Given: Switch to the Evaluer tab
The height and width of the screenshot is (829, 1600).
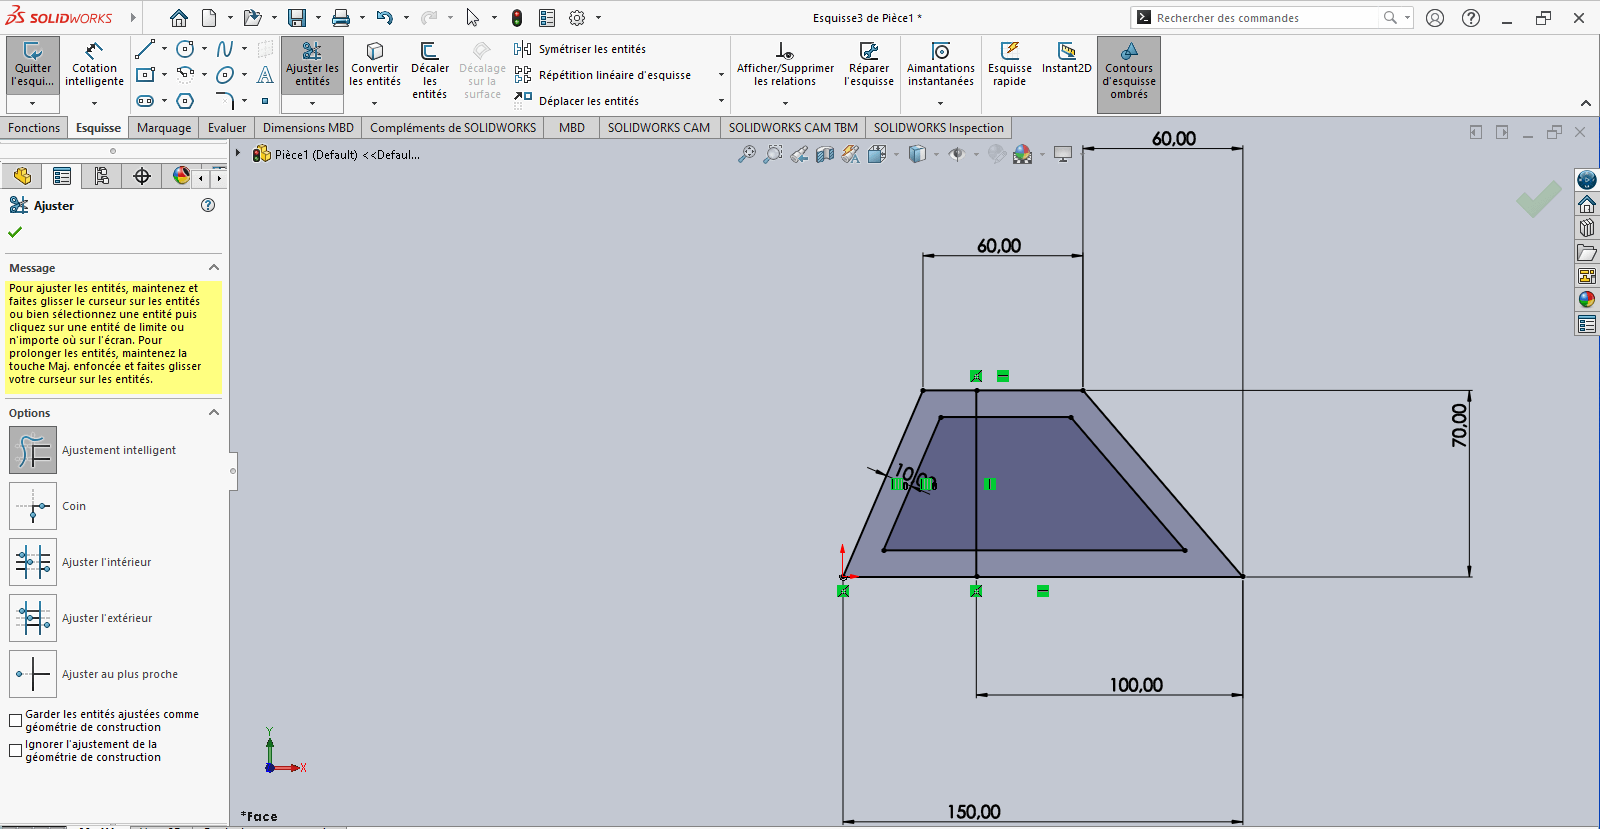Looking at the screenshot, I should (x=226, y=128).
